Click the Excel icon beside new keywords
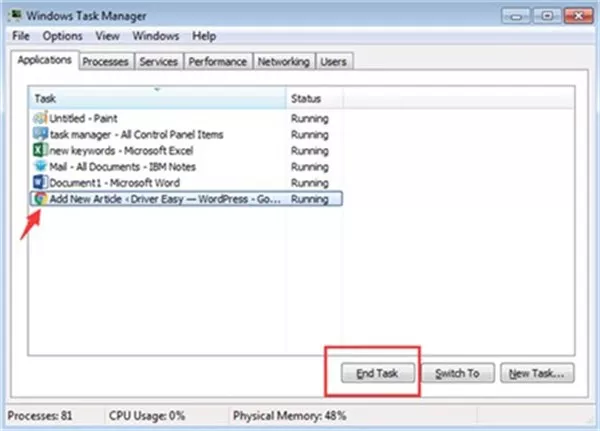The height and width of the screenshot is (431, 600). coord(40,150)
